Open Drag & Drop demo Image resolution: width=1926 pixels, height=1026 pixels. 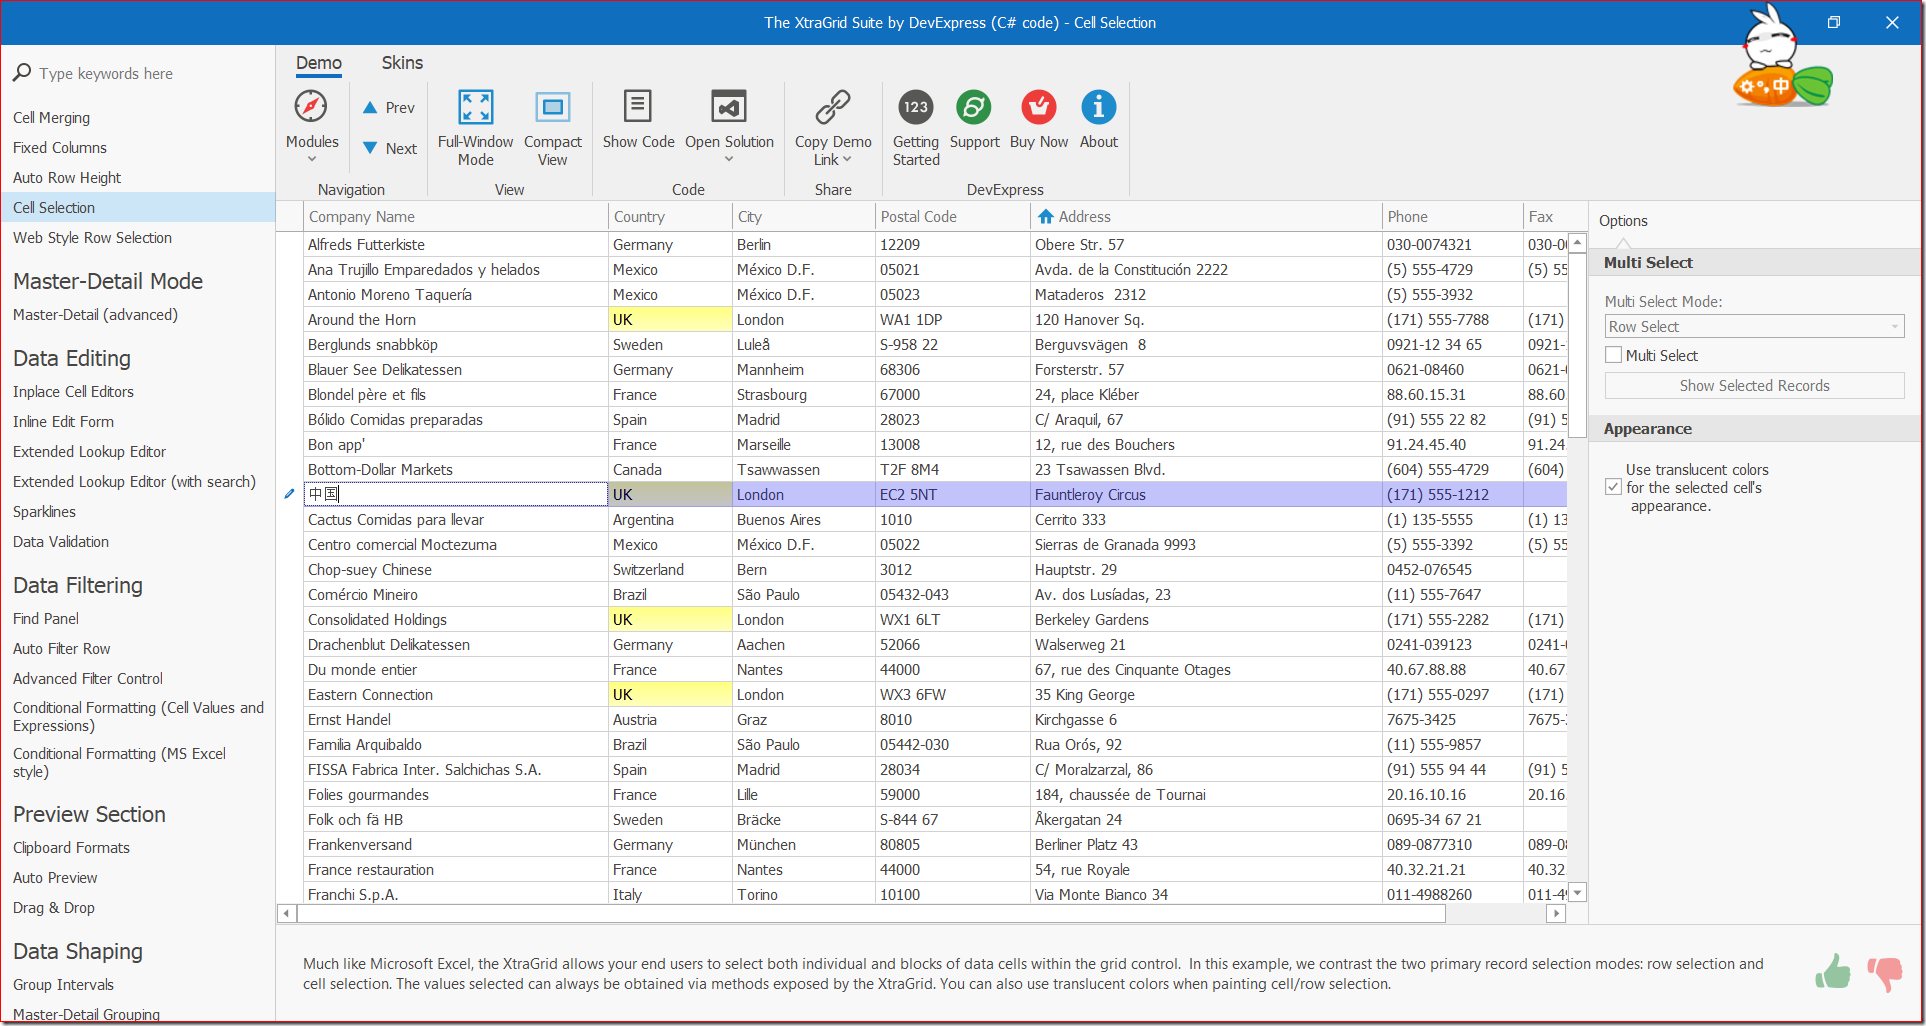(x=54, y=908)
